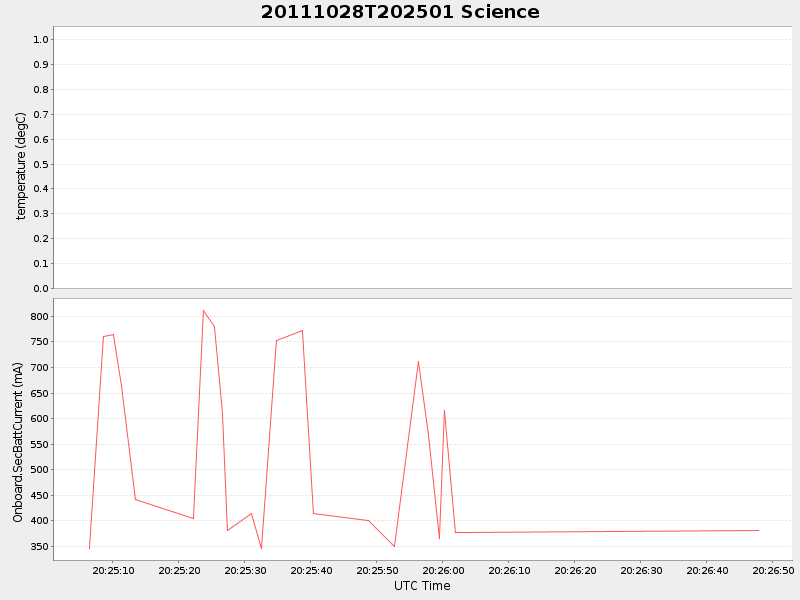Click the 450 mA tick label
The image size is (800, 600).
[x=39, y=495]
